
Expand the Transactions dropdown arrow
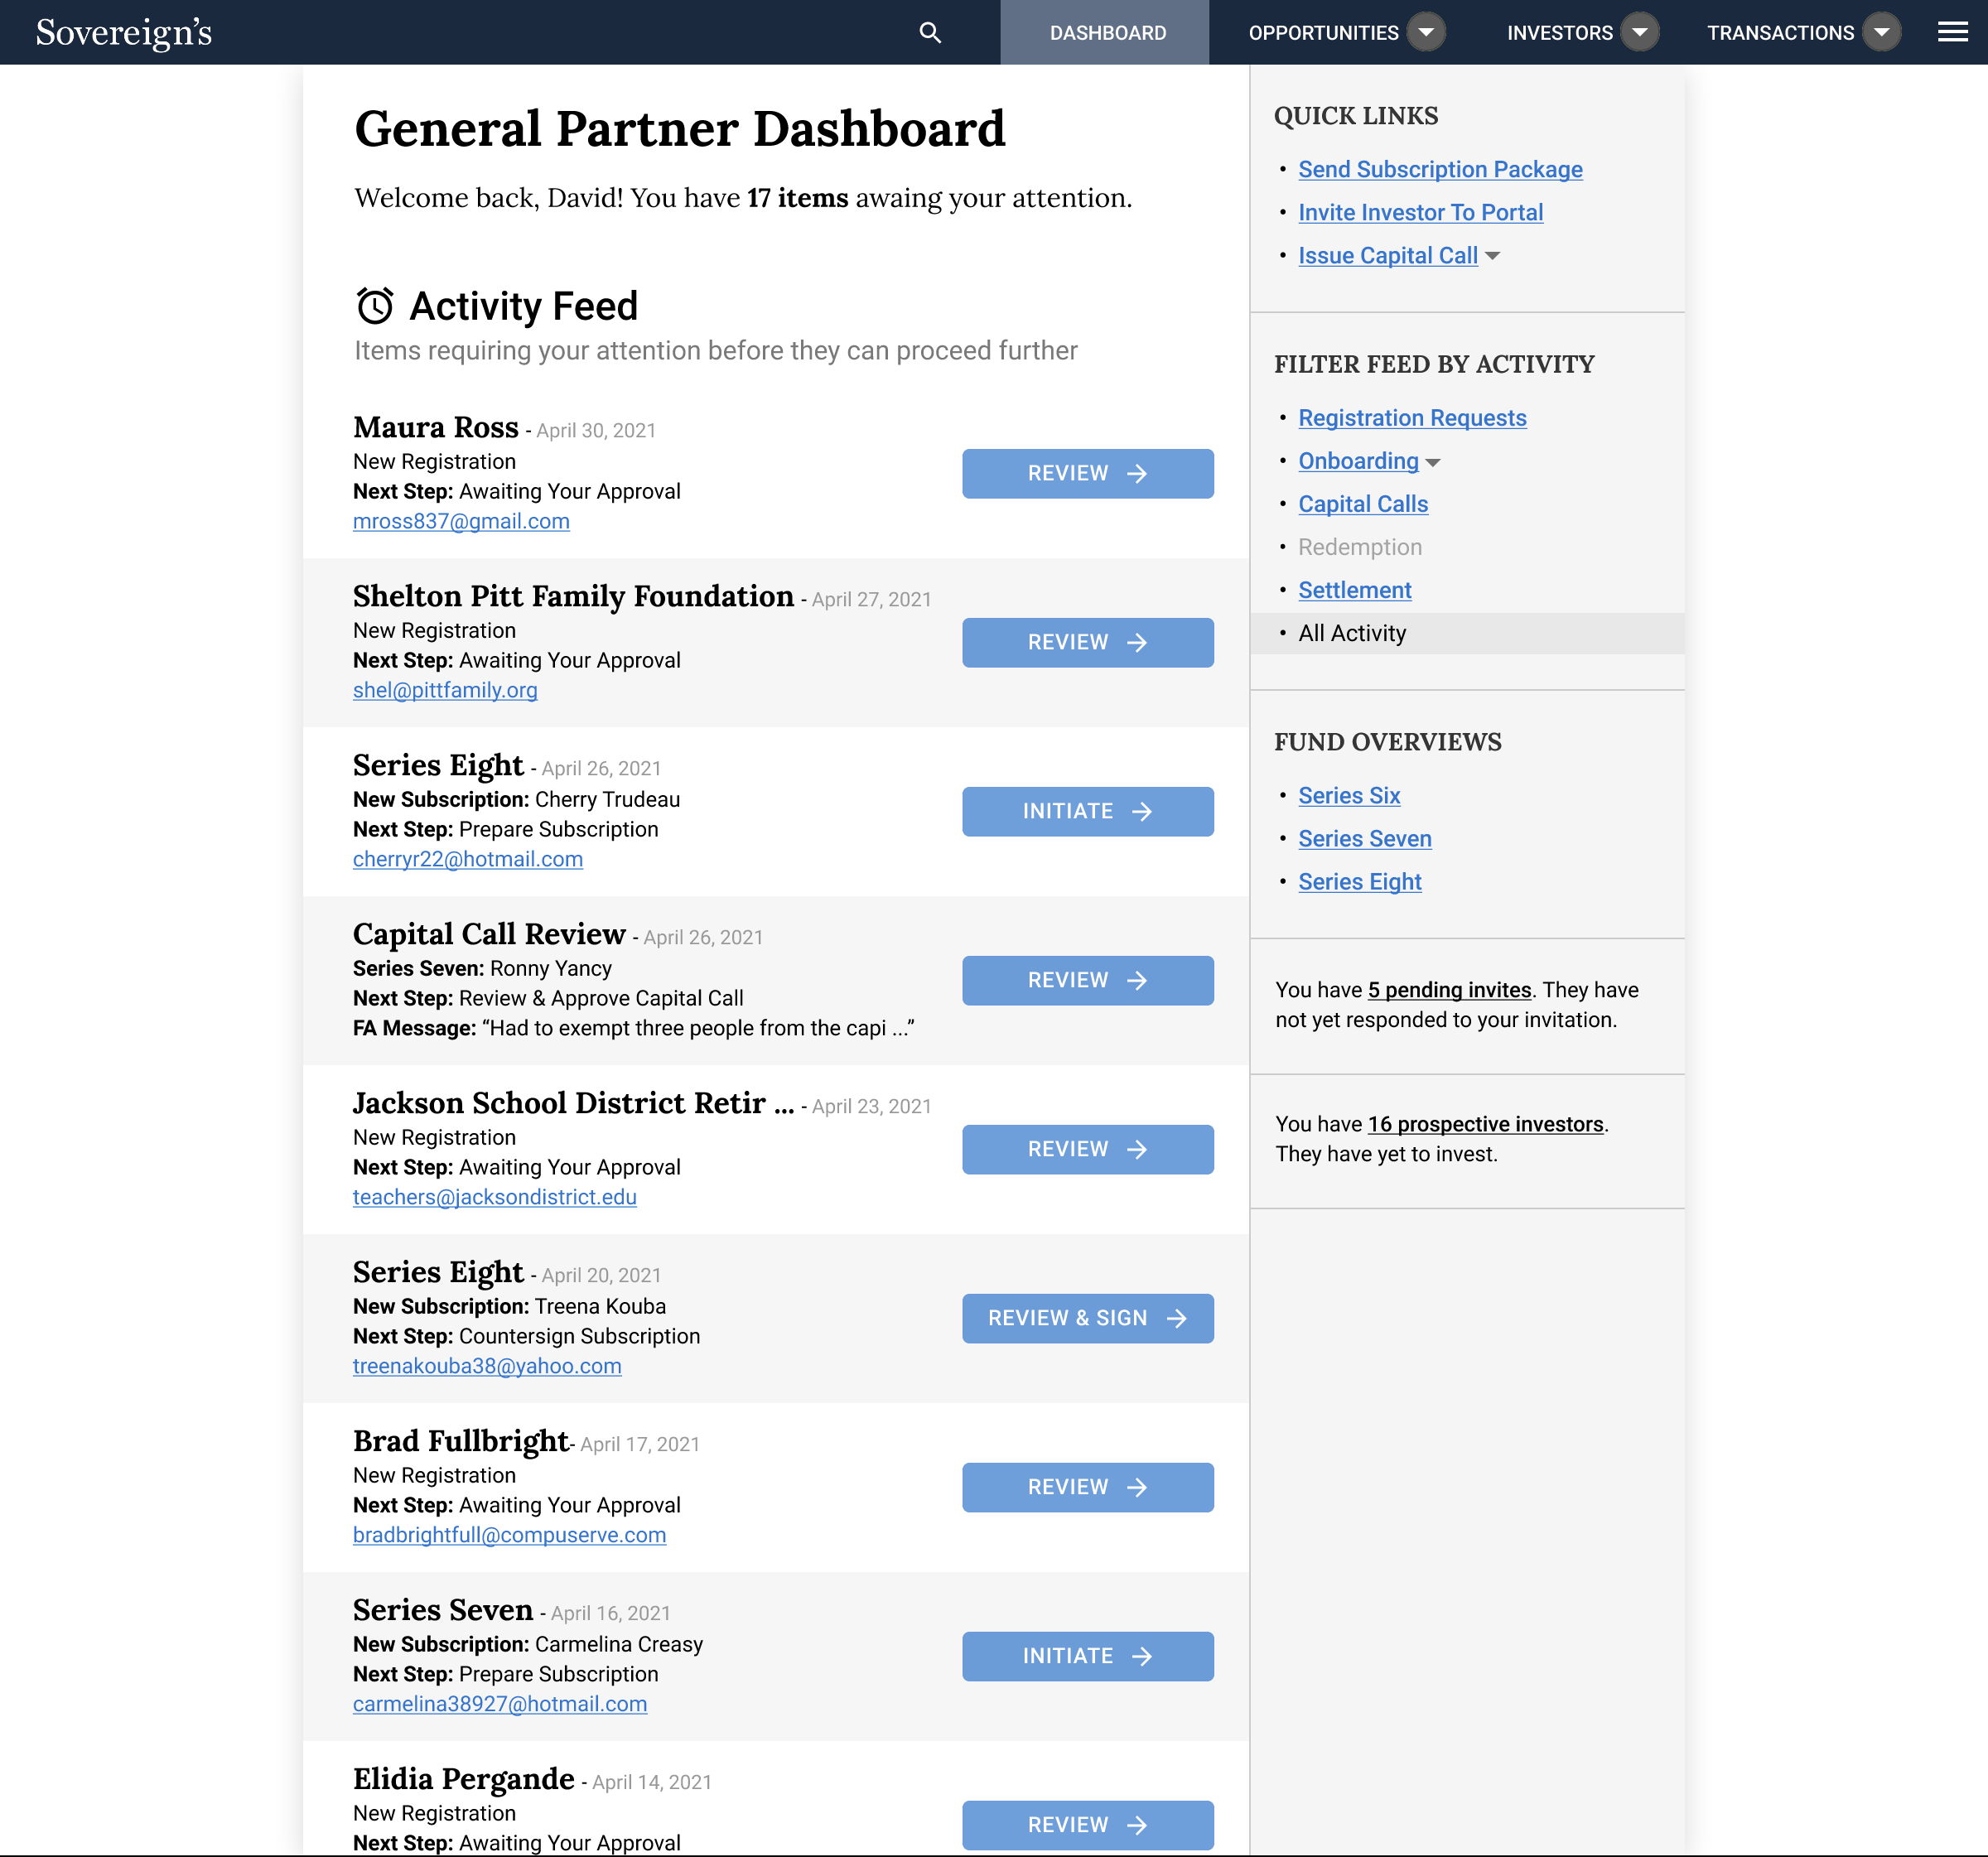[1881, 33]
